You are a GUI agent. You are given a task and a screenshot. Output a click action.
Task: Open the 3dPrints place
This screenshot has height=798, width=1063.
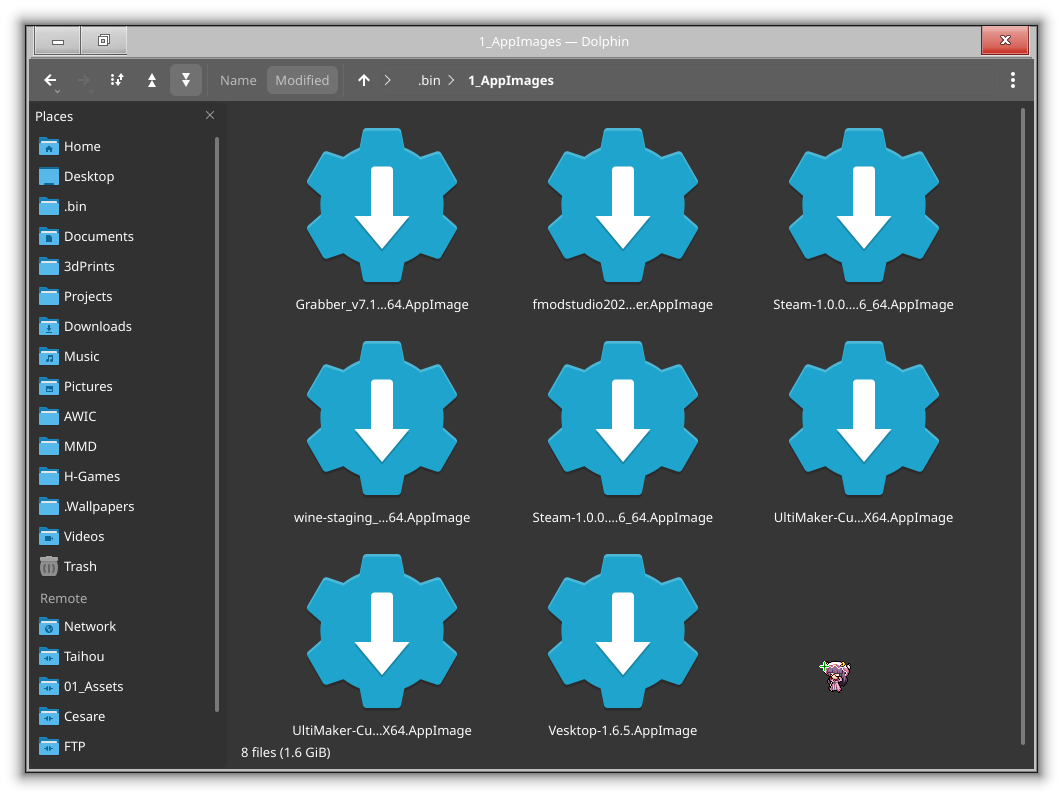click(126, 266)
